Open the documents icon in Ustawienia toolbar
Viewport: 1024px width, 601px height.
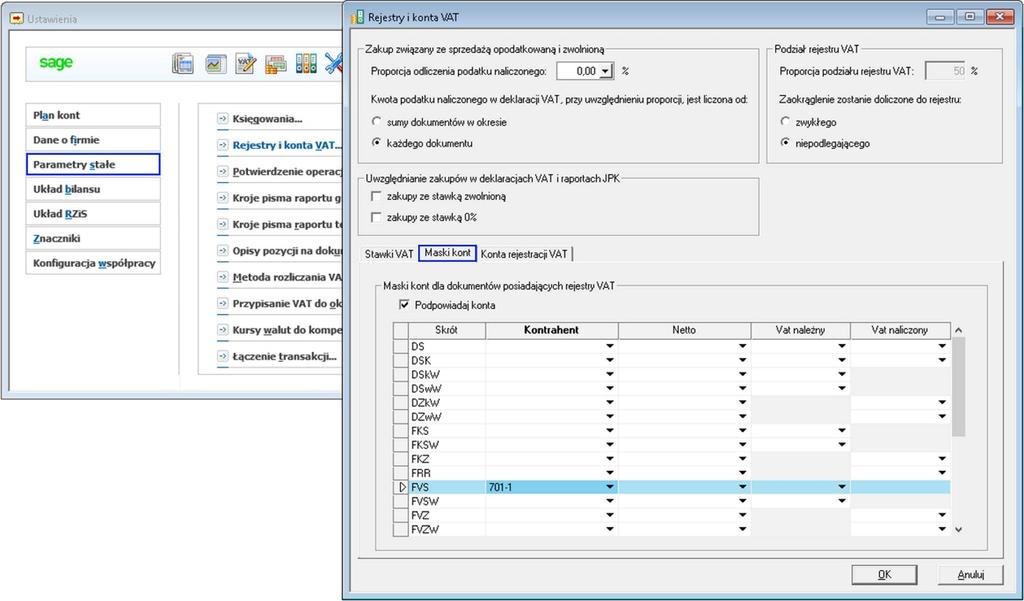pos(183,63)
